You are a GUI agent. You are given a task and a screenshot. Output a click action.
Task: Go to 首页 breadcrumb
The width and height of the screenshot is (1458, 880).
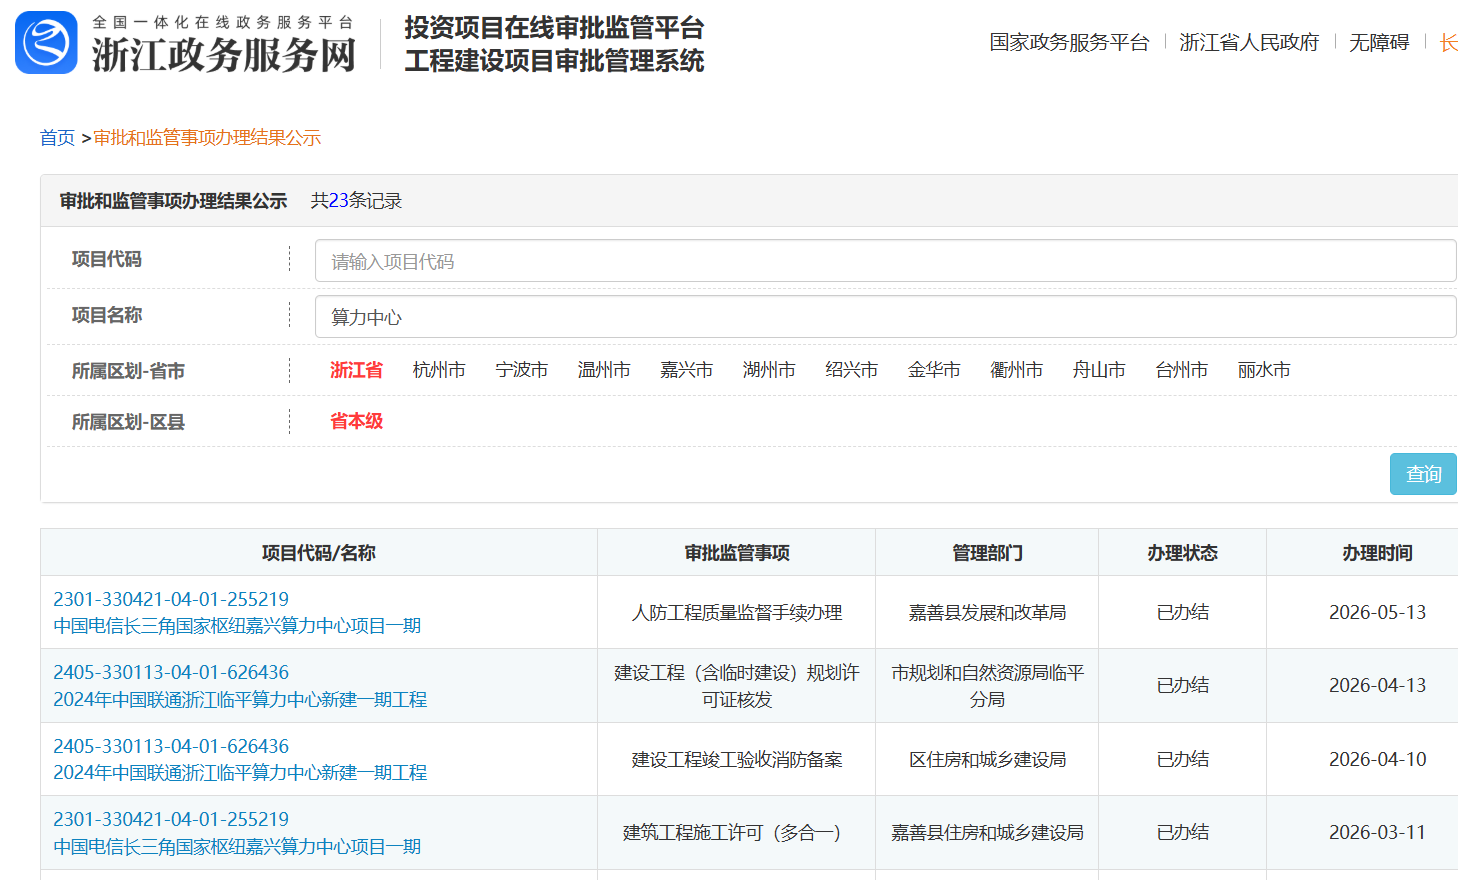pos(57,138)
